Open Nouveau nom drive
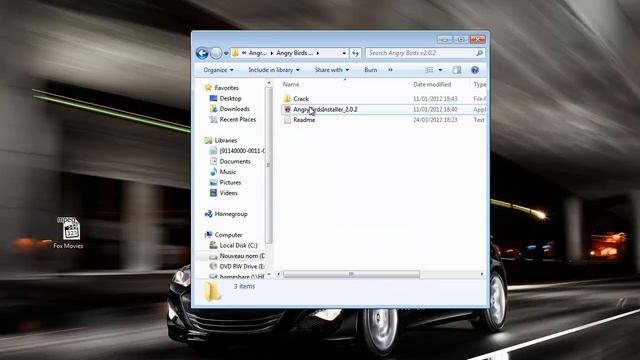Image resolution: width=640 pixels, height=360 pixels. pyautogui.click(x=242, y=256)
